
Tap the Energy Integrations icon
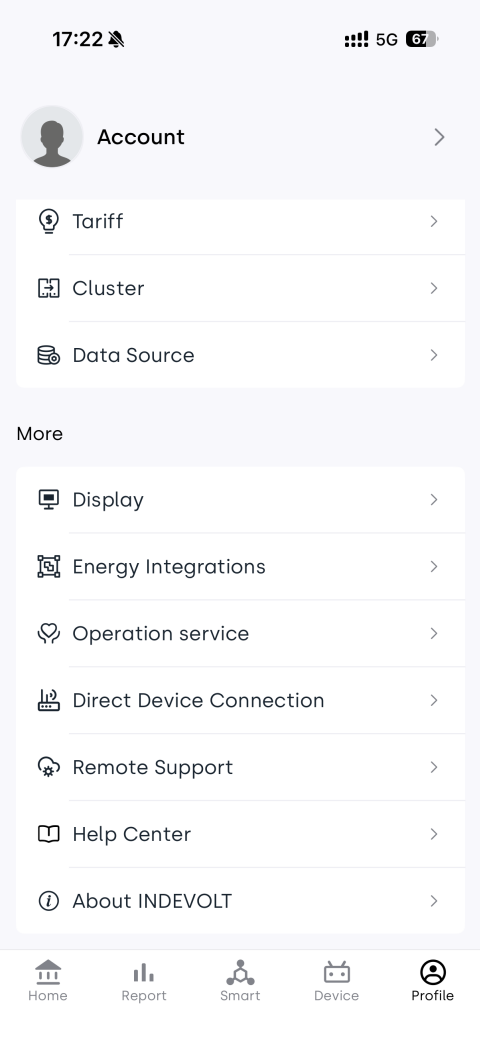click(x=48, y=567)
